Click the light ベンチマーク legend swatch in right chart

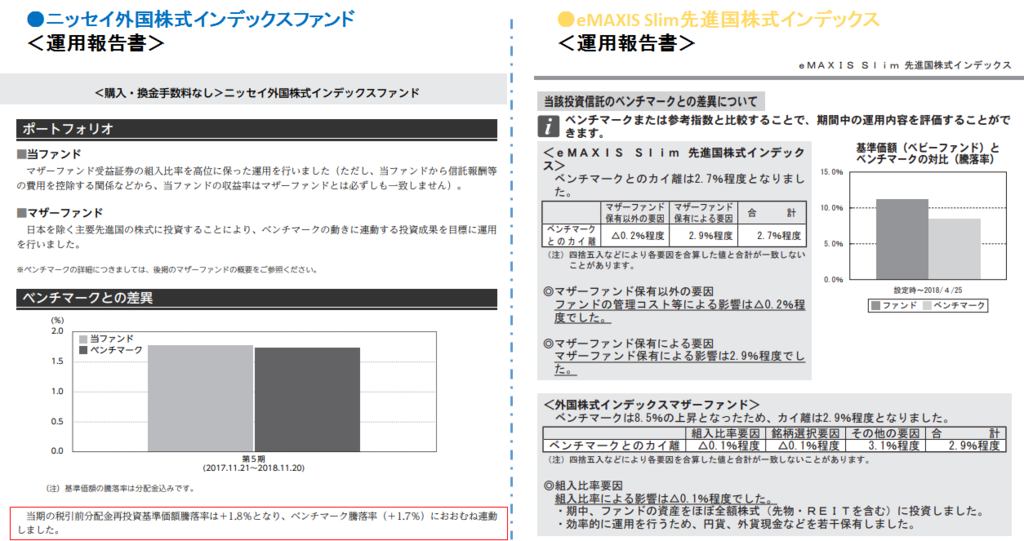pyautogui.click(x=927, y=306)
